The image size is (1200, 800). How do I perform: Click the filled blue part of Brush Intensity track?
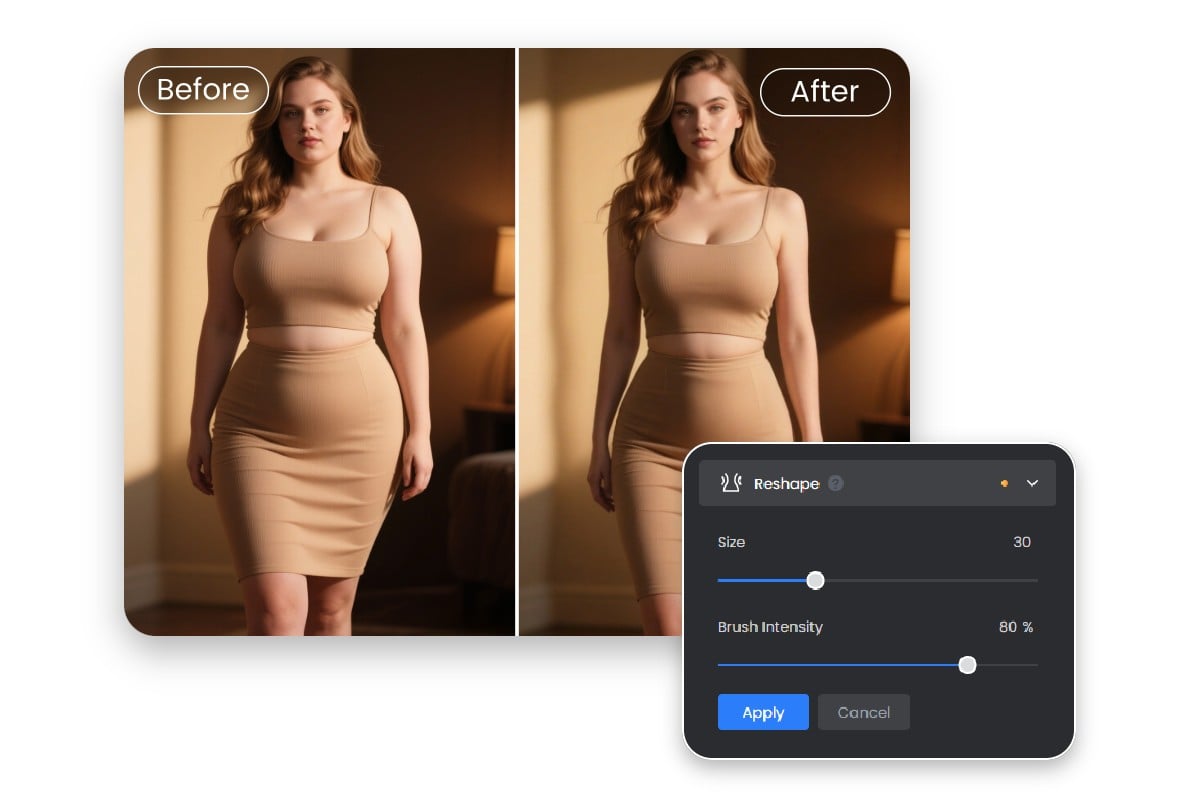[x=840, y=665]
